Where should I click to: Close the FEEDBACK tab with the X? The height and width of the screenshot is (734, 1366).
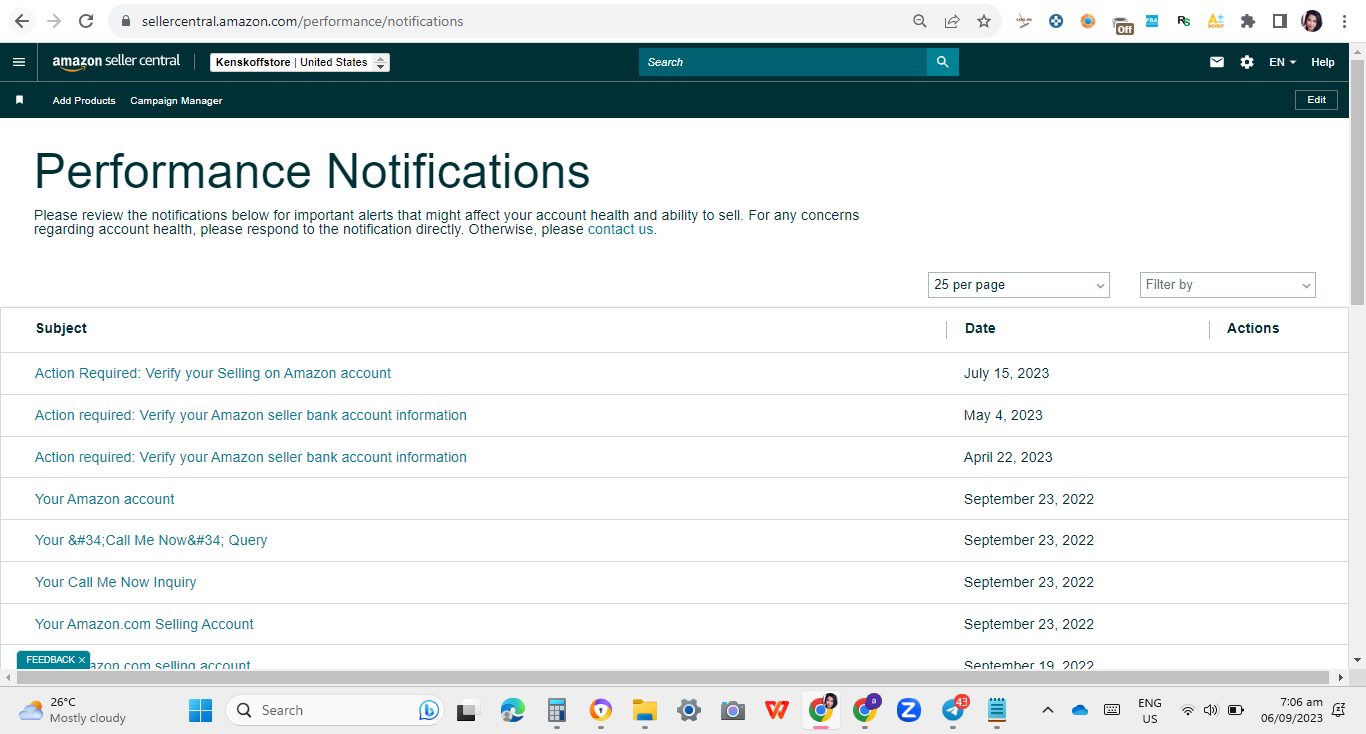[82, 660]
